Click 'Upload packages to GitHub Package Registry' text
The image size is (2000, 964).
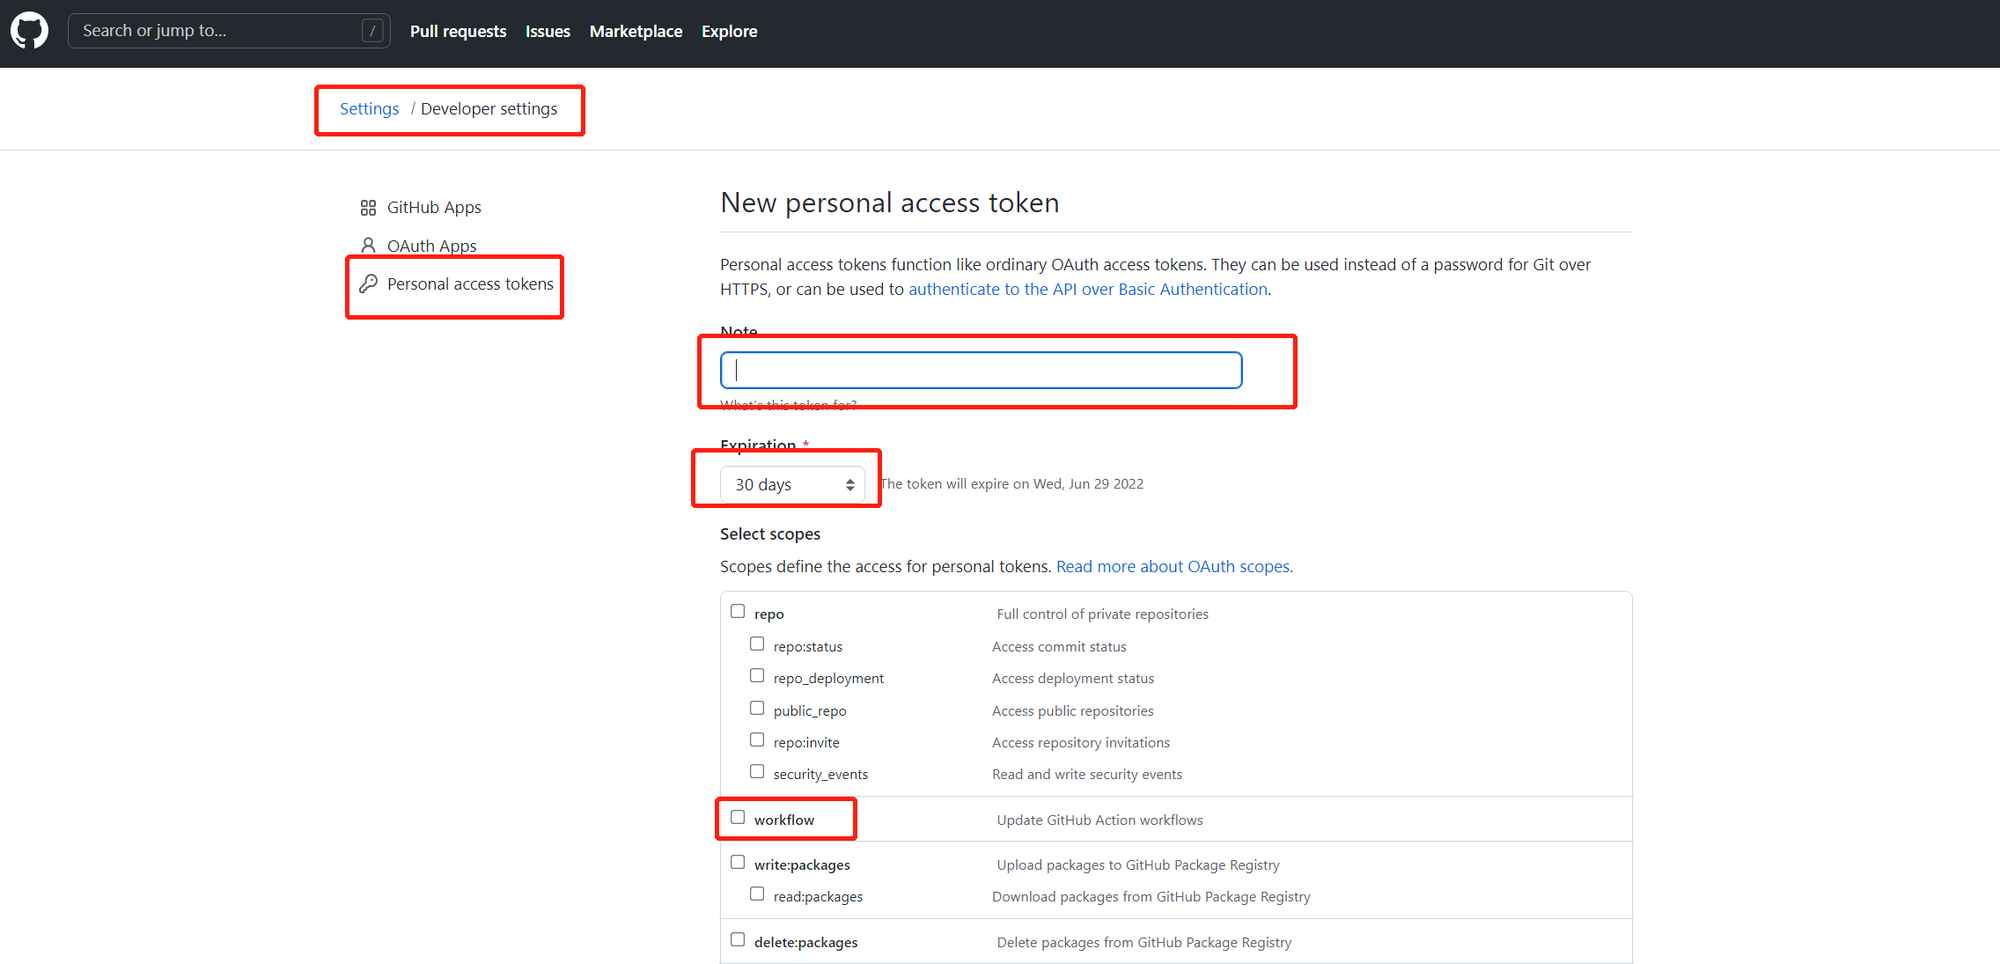(x=1138, y=865)
